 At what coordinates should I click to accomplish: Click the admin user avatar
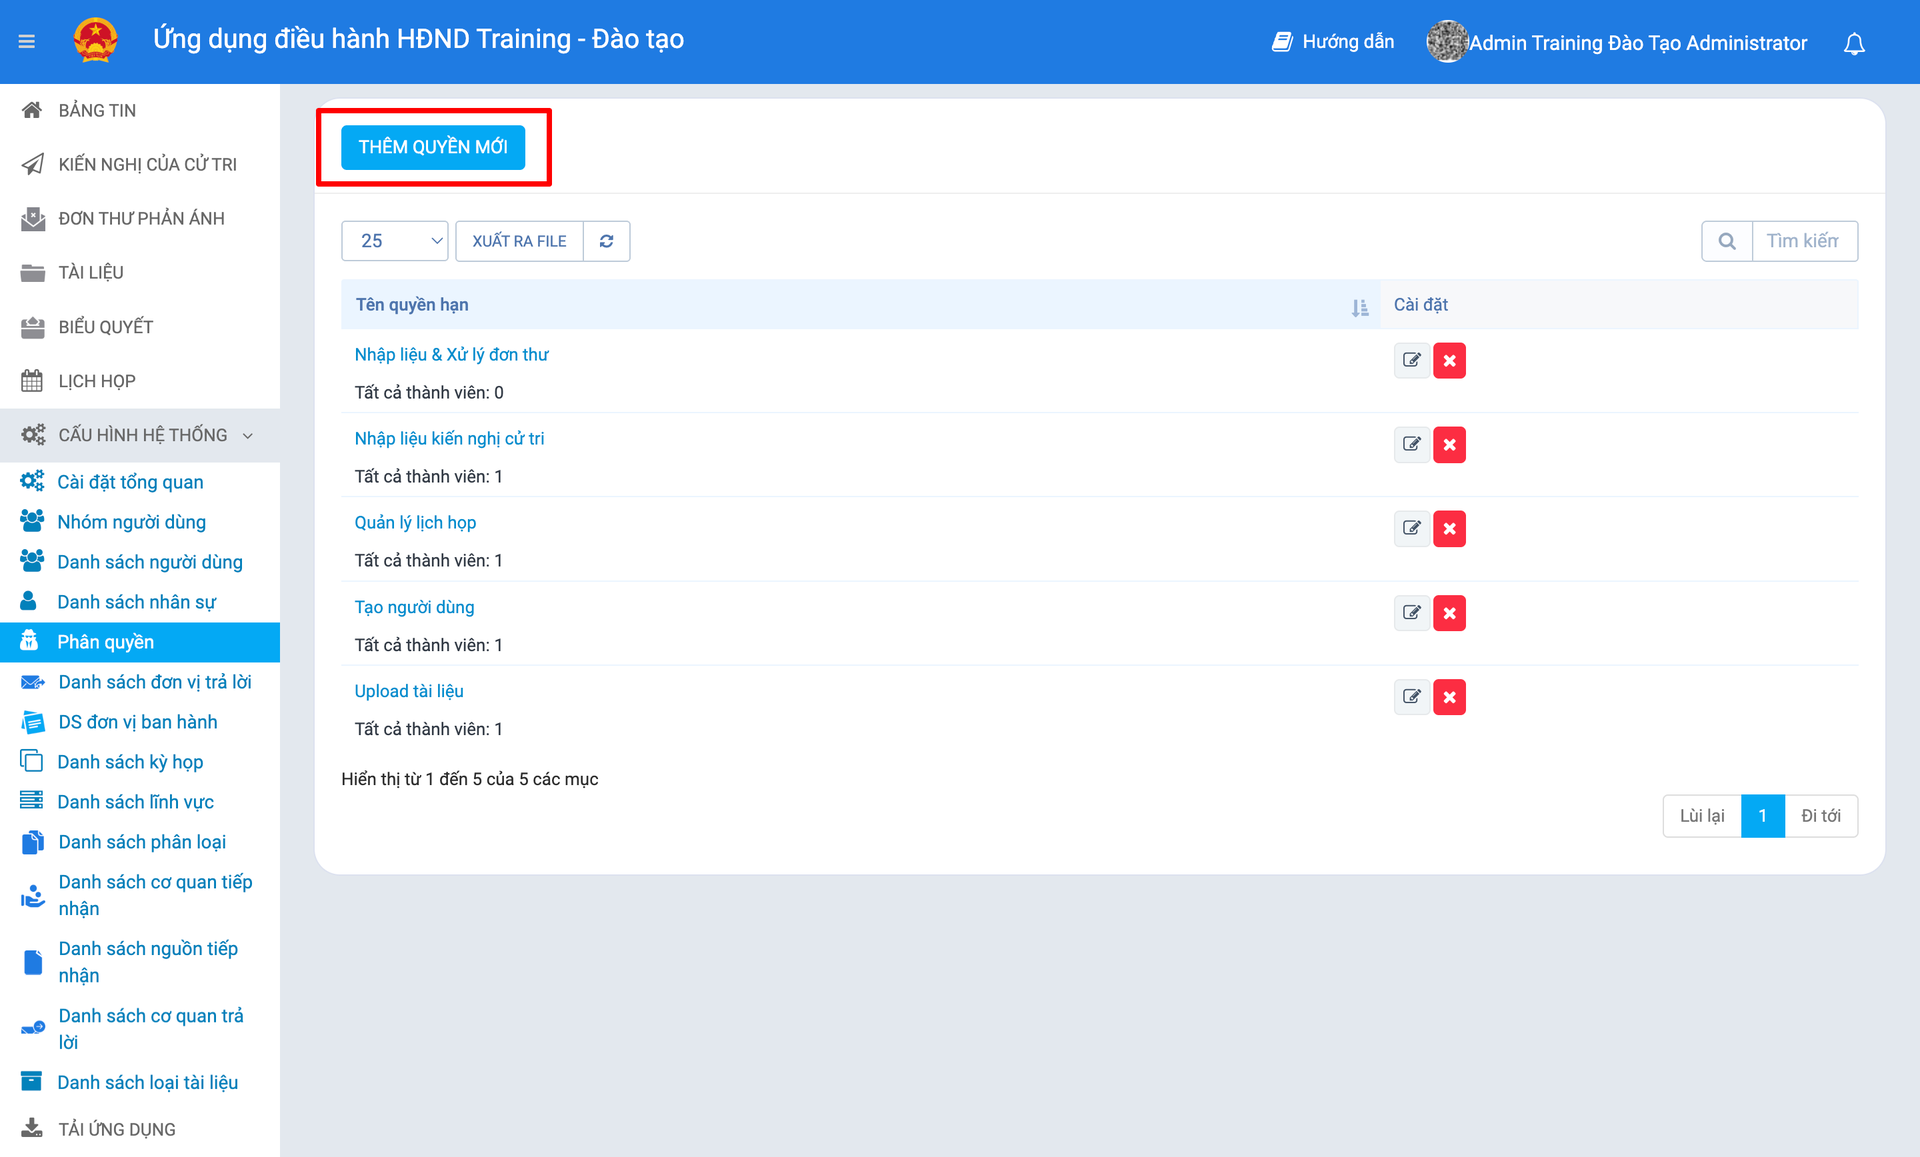click(x=1446, y=42)
